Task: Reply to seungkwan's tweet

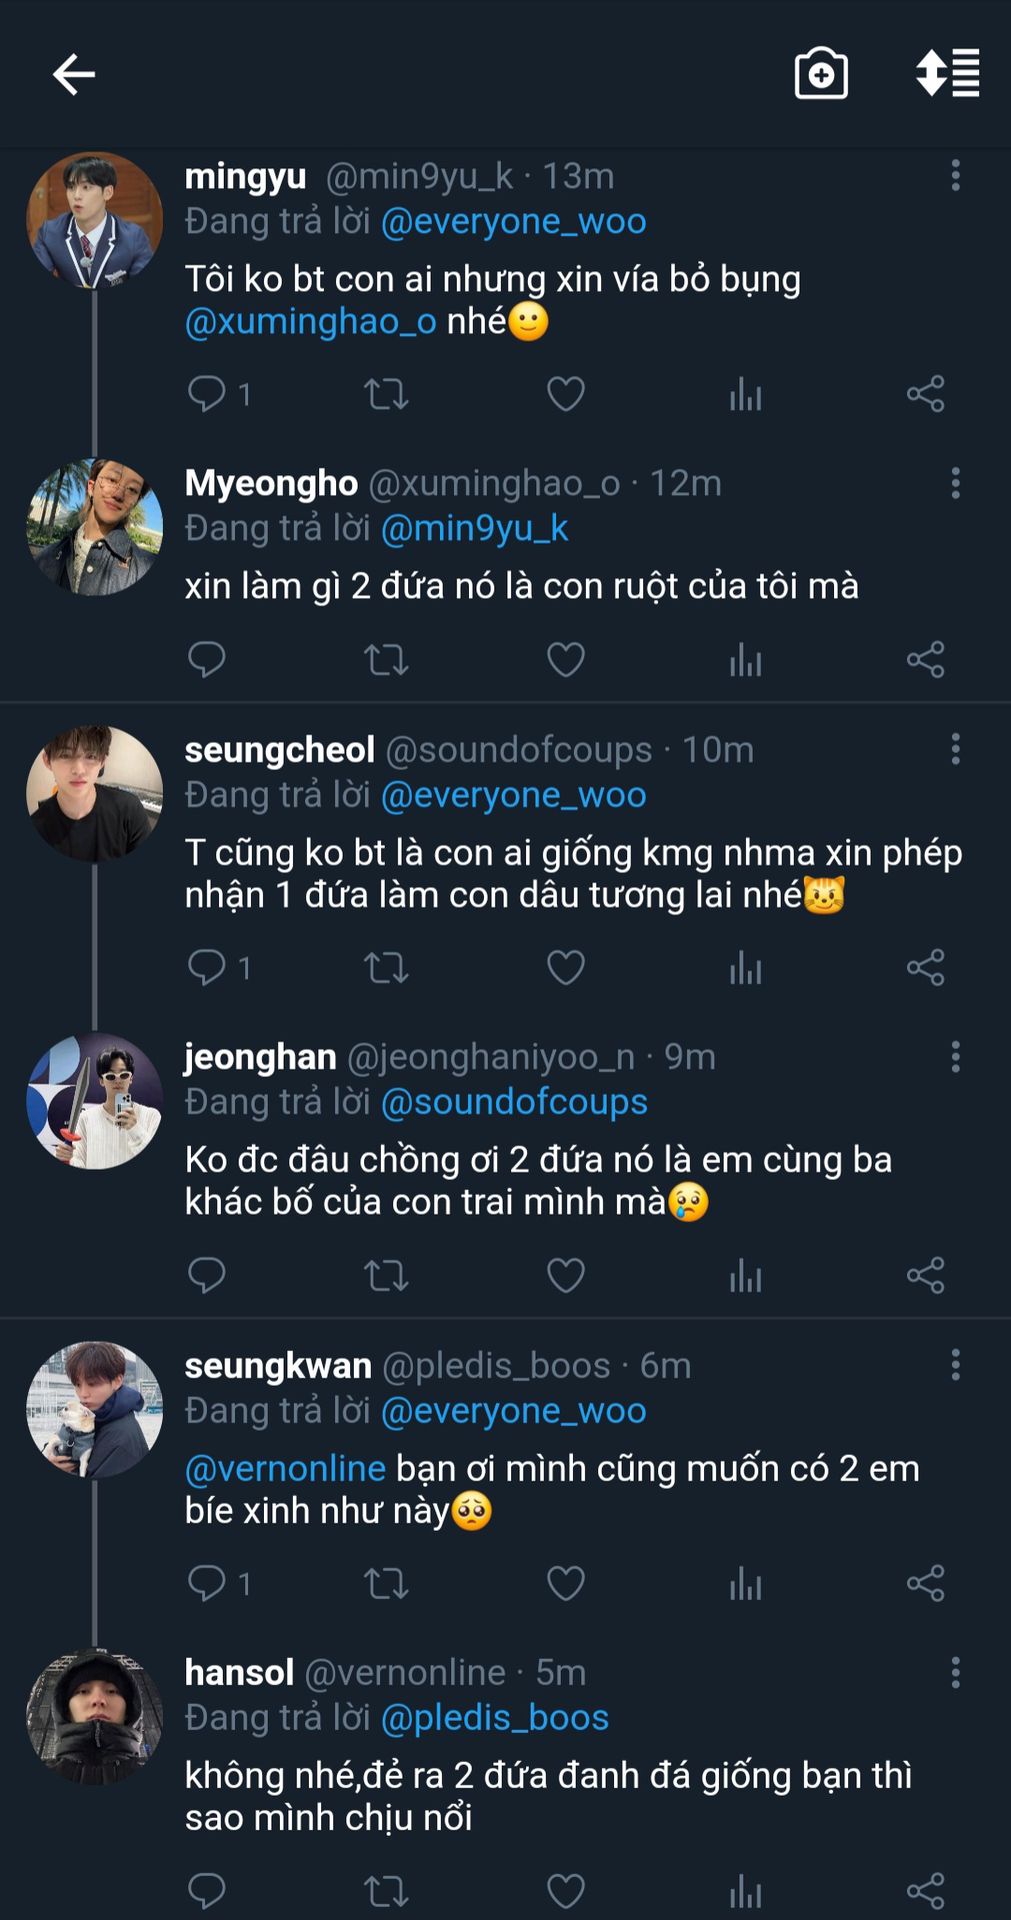Action: [207, 1583]
